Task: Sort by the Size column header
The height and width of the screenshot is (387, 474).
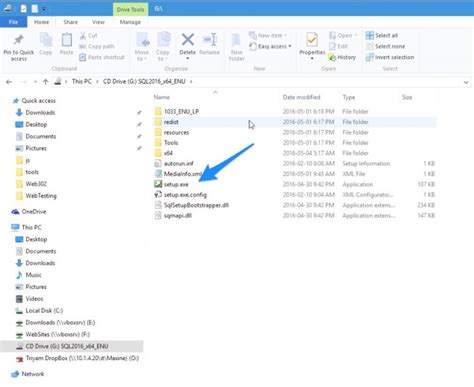Action: [407, 97]
